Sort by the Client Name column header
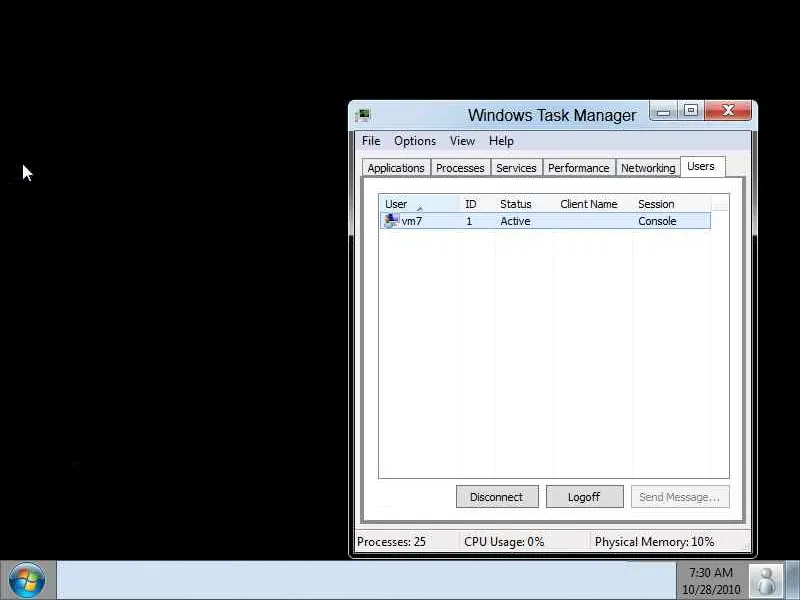800x600 pixels. click(594, 204)
